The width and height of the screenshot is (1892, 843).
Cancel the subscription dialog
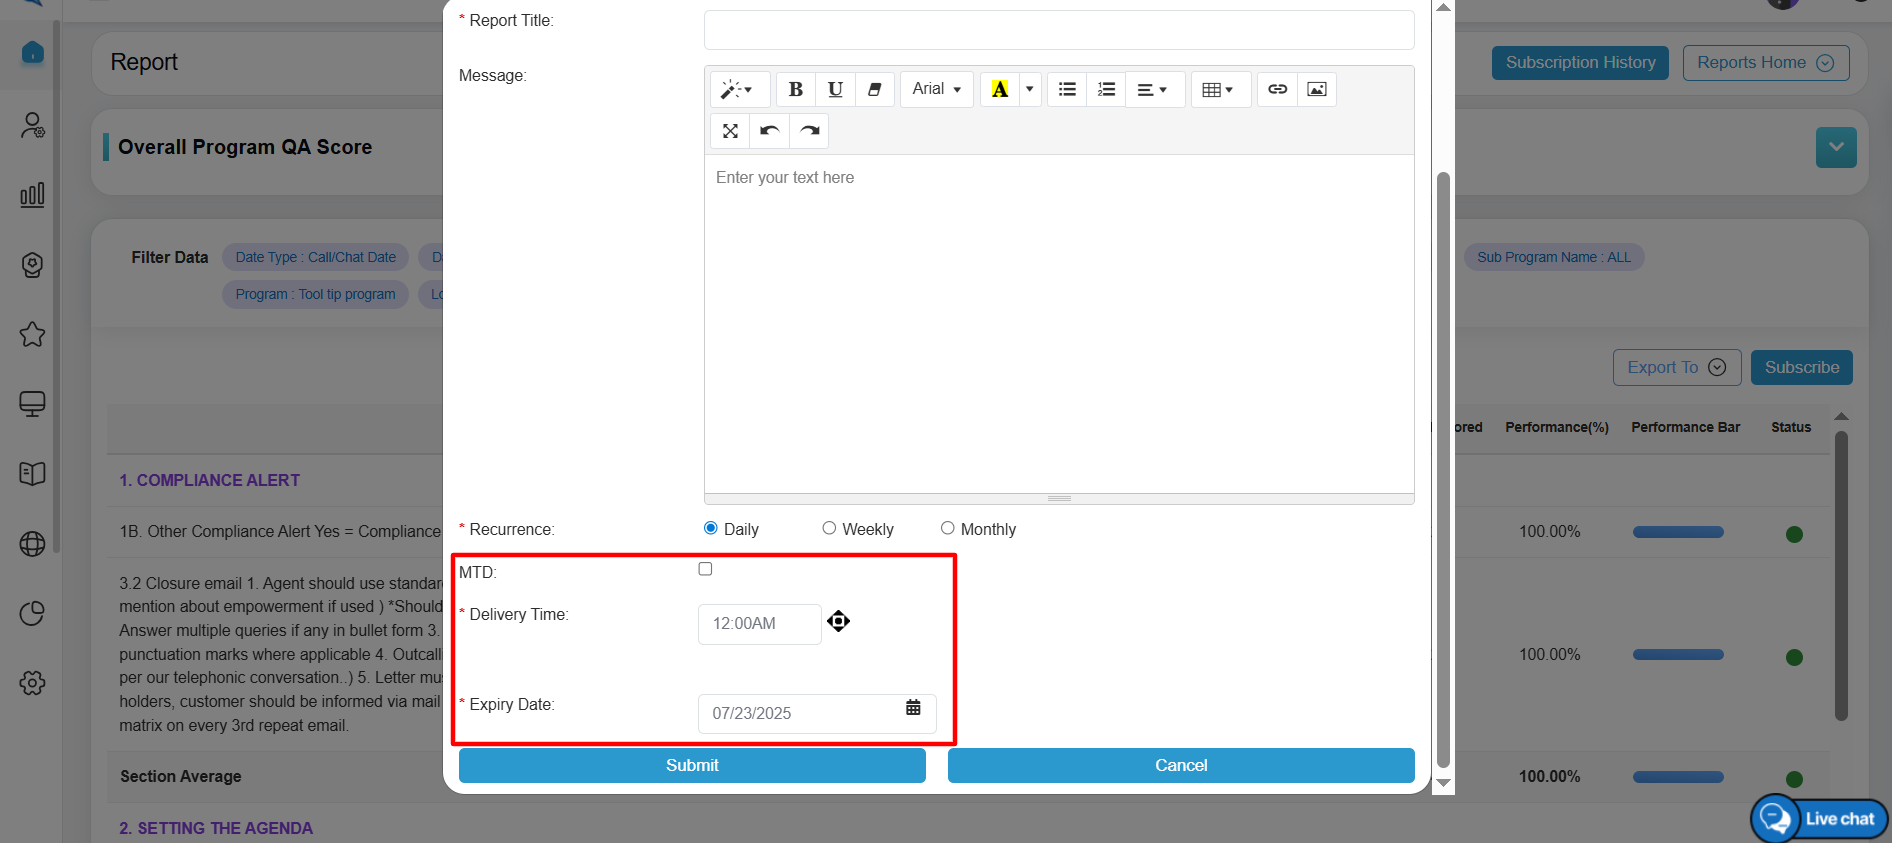coord(1181,765)
